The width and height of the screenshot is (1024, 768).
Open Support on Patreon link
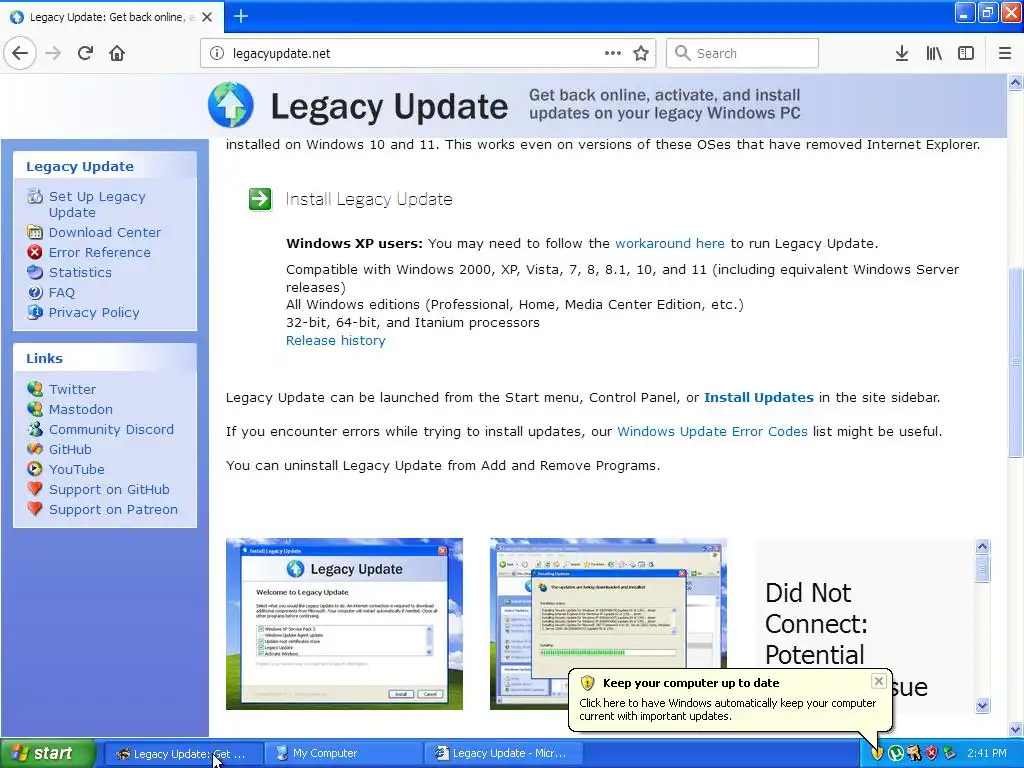113,509
